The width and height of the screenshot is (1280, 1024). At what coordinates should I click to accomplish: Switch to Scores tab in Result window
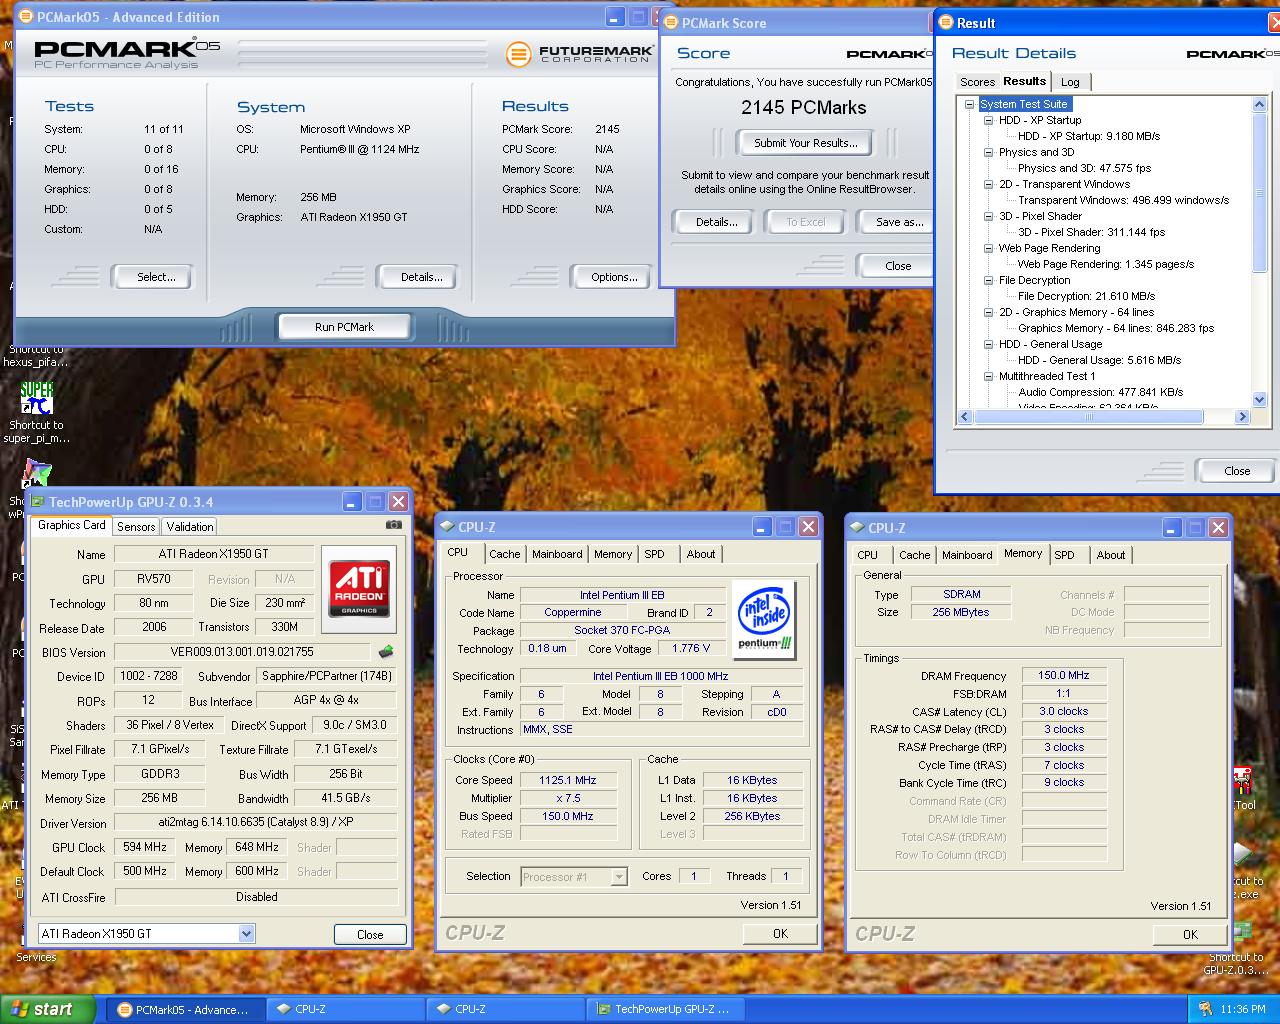pyautogui.click(x=977, y=82)
